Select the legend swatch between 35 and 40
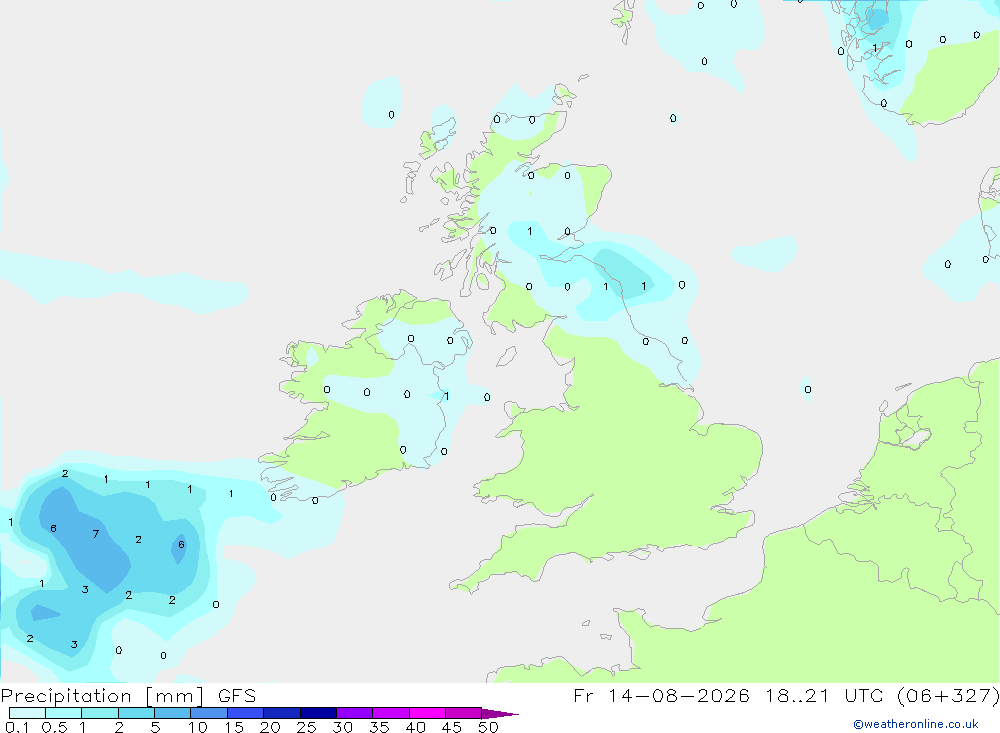Image resolution: width=1000 pixels, height=733 pixels. point(390,713)
